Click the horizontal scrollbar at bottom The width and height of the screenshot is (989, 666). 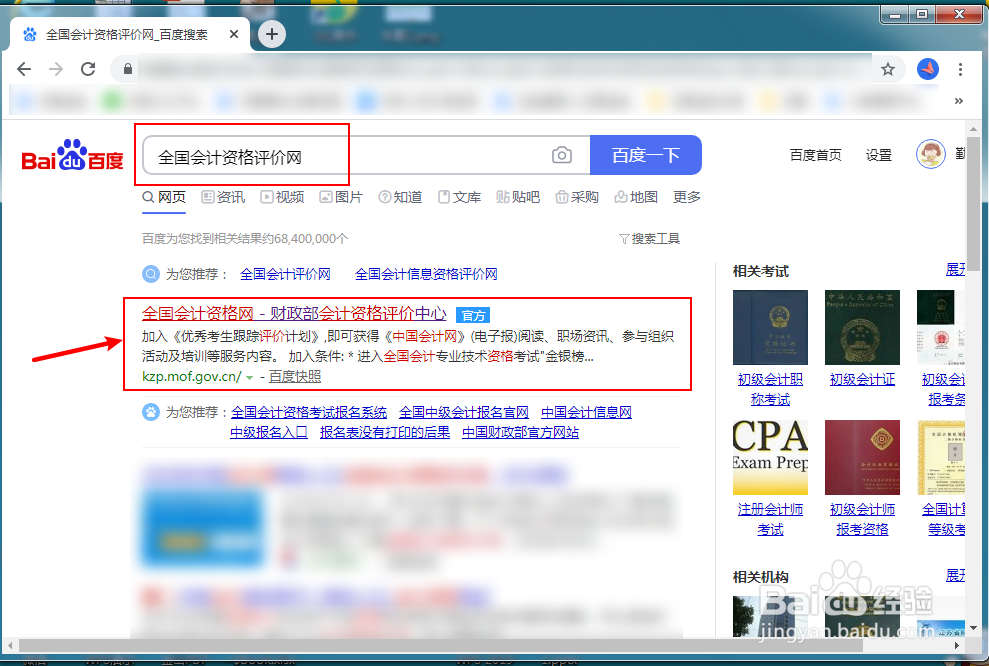point(440,646)
